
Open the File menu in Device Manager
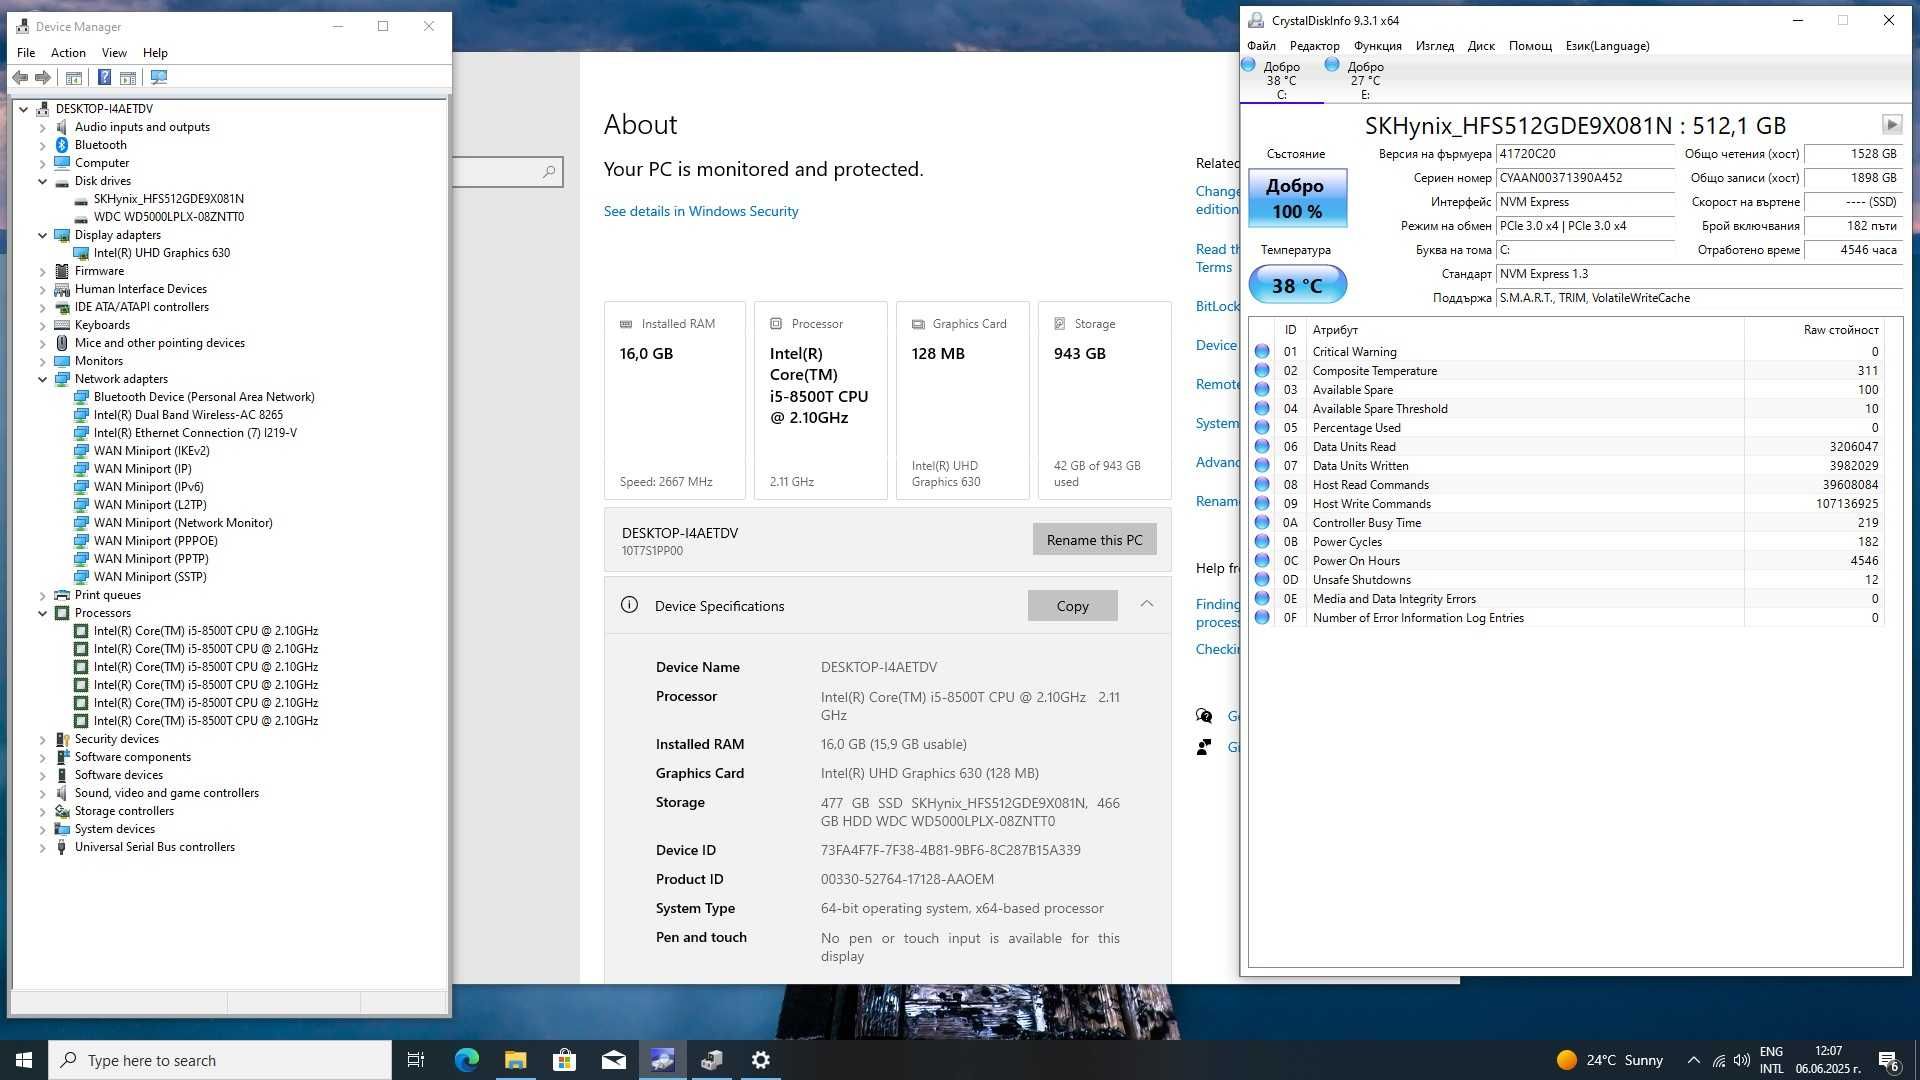26,53
